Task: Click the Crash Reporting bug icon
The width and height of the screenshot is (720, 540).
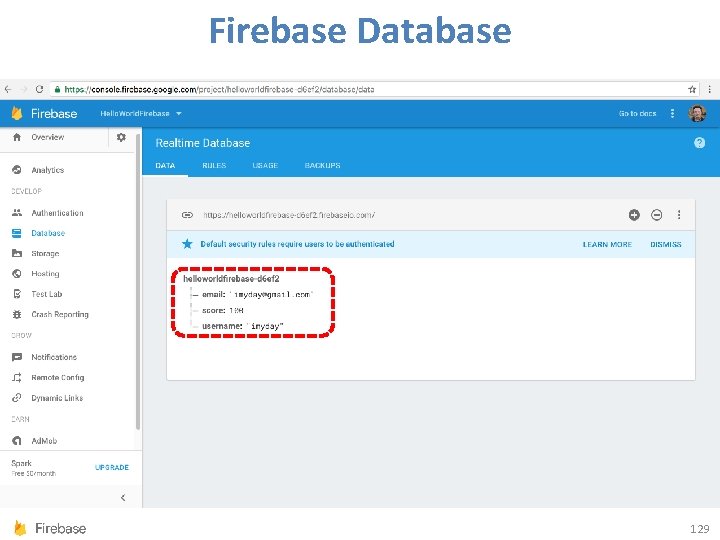Action: click(17, 315)
